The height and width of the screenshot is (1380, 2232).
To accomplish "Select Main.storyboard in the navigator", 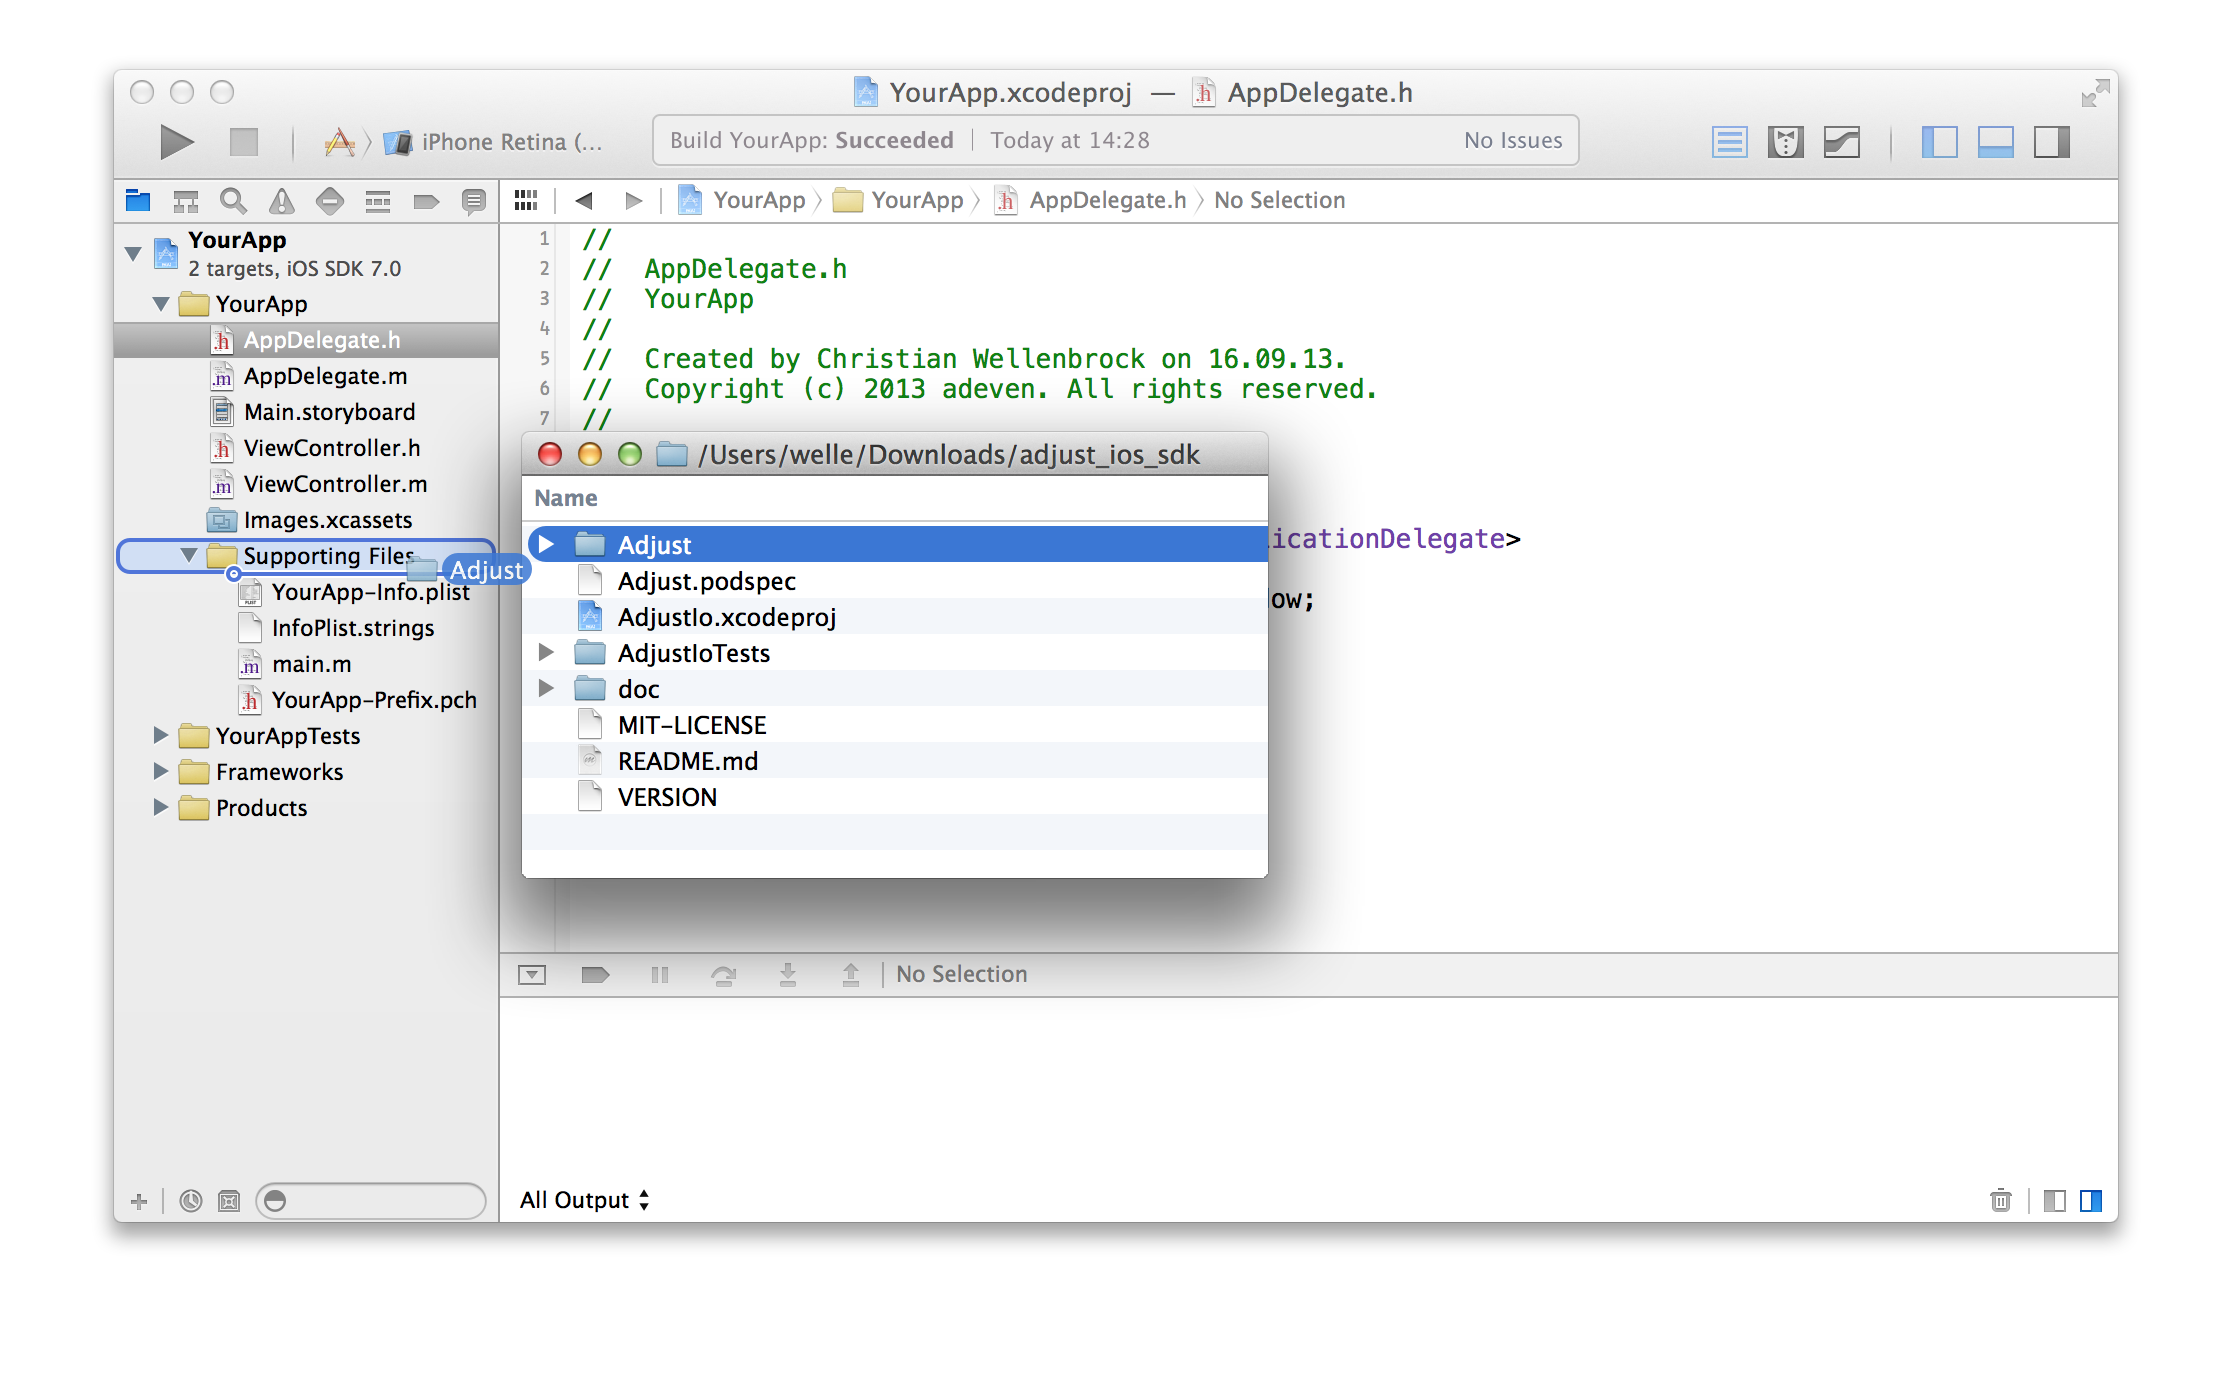I will click(306, 412).
